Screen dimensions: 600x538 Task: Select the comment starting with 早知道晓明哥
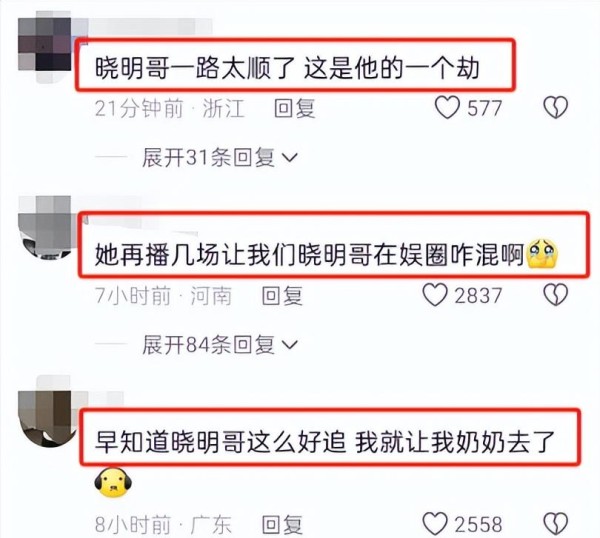[x=324, y=442]
